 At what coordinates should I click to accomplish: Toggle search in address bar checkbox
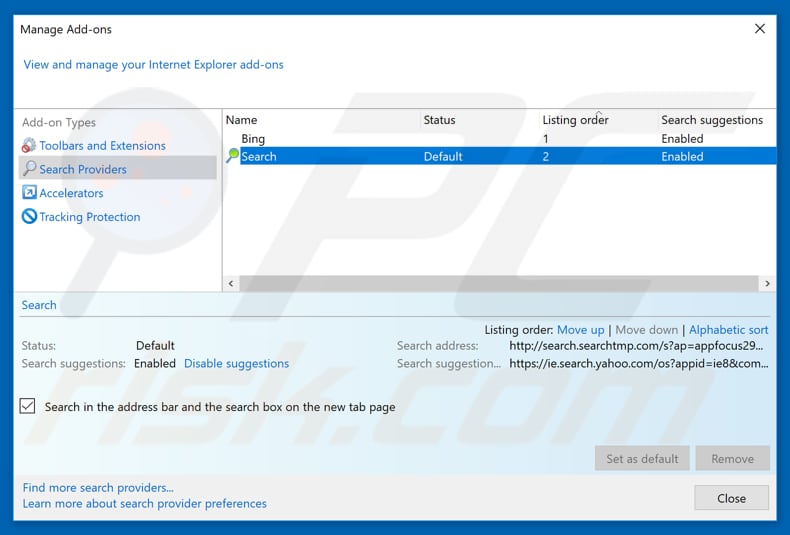click(28, 406)
